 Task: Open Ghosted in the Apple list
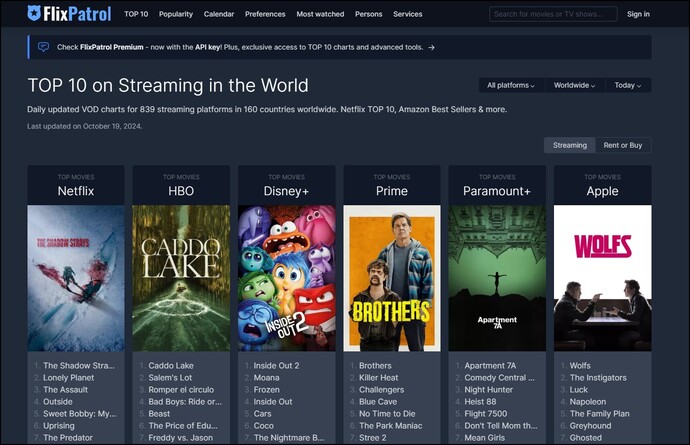pyautogui.click(x=586, y=438)
